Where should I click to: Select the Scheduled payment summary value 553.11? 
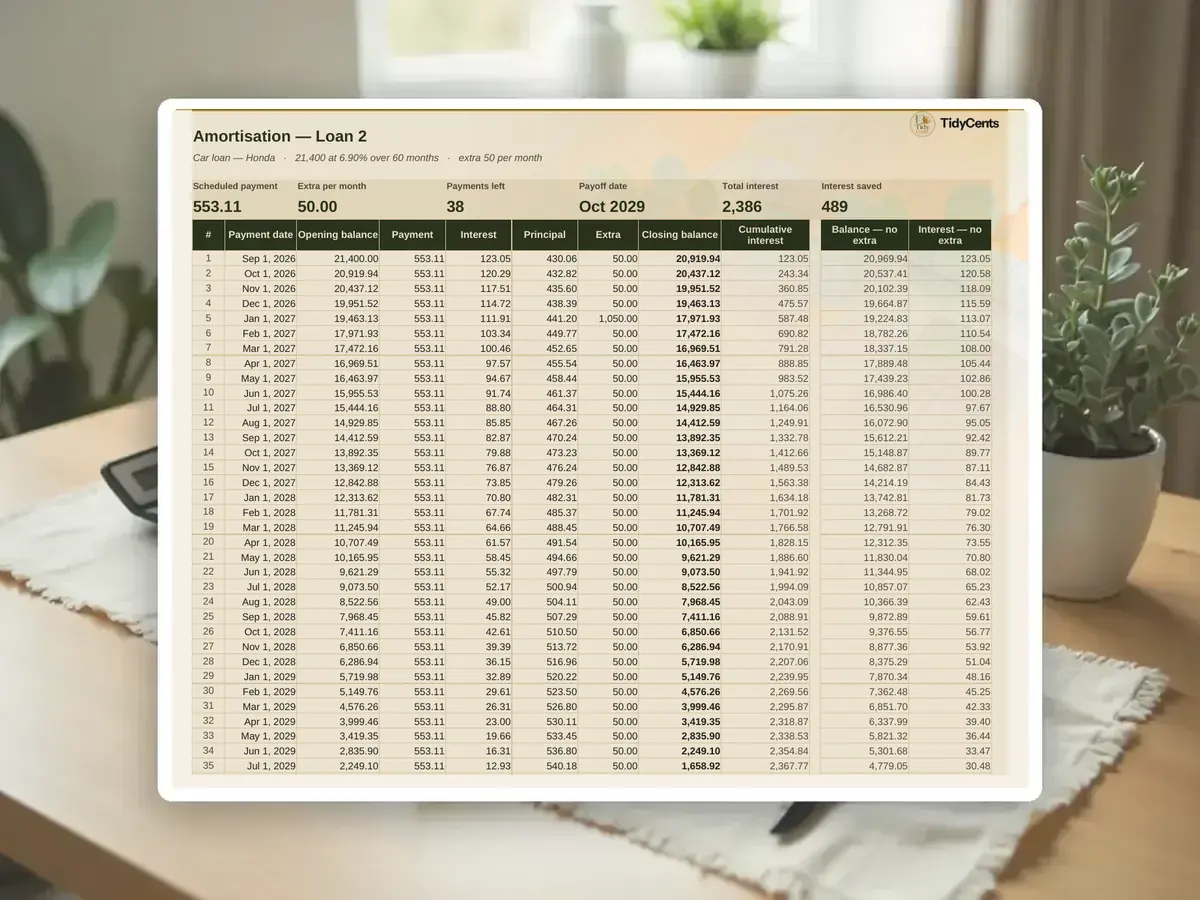pyautogui.click(x=217, y=207)
